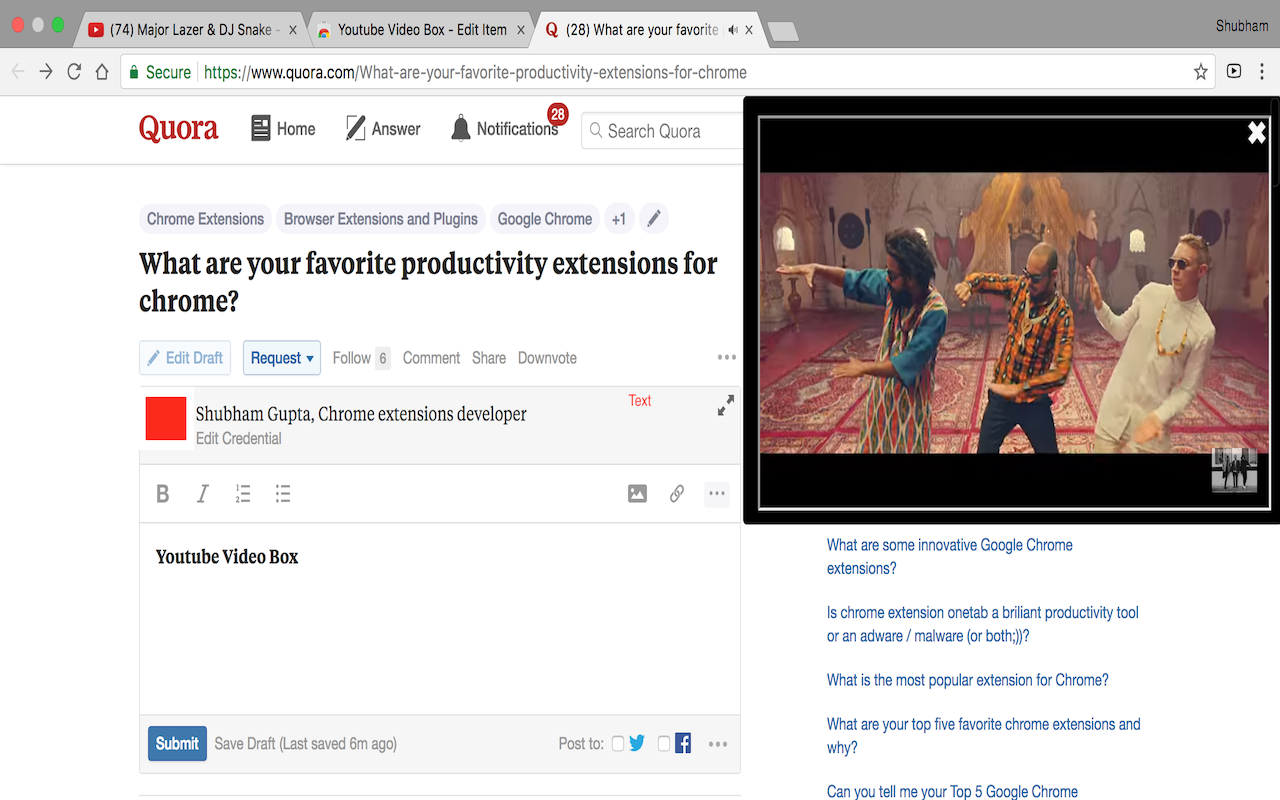The height and width of the screenshot is (800, 1280).
Task: Edit topics using the pencil icon
Action: point(653,219)
